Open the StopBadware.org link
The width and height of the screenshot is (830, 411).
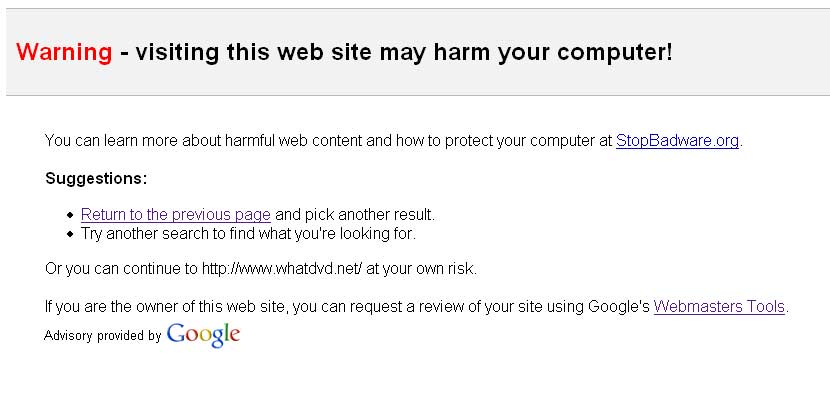point(677,141)
